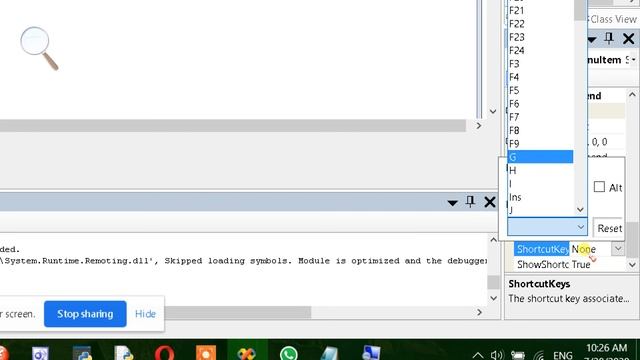Click the key list scrollbar thumb
640x360 pixels.
coord(580,10)
